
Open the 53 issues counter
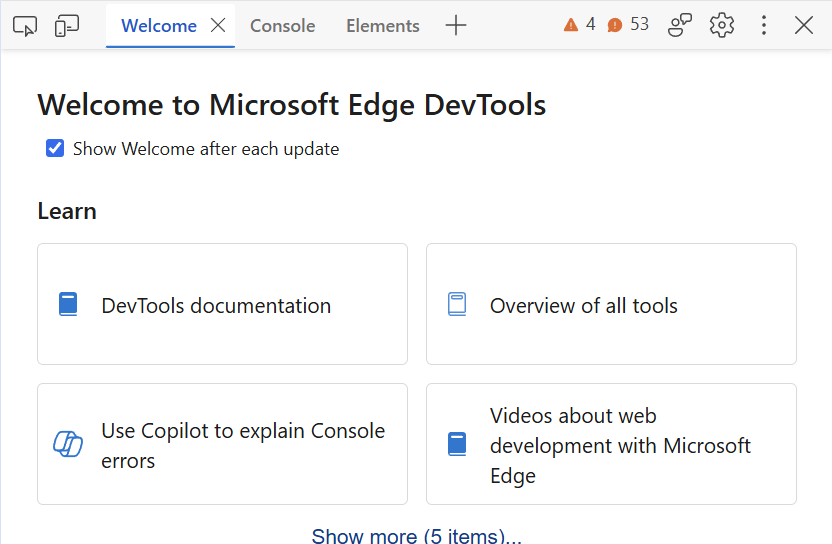628,24
